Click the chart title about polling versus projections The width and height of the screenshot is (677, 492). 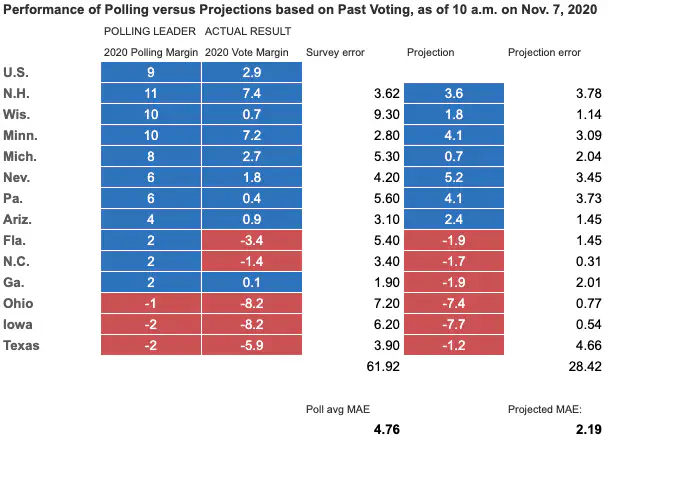click(308, 8)
